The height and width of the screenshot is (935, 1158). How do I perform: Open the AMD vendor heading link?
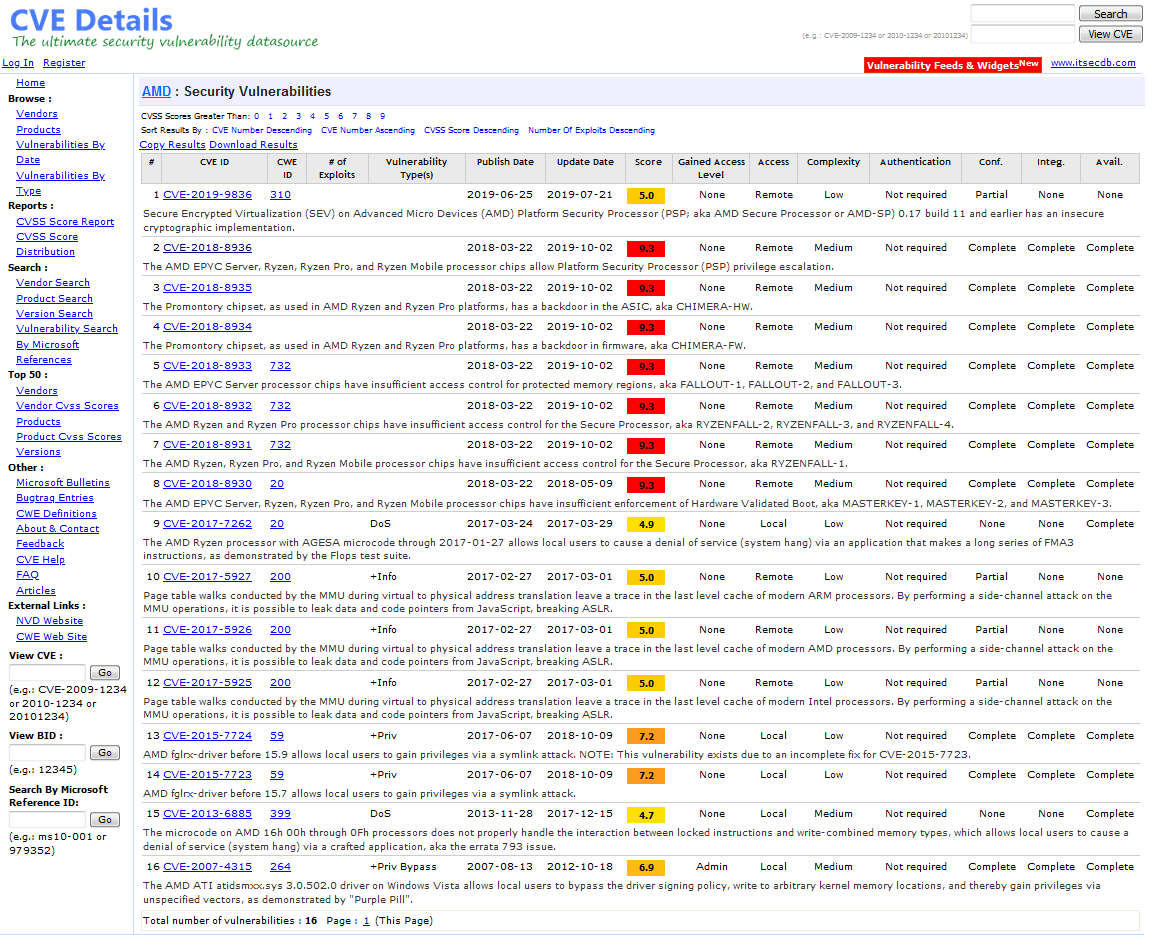pos(156,92)
